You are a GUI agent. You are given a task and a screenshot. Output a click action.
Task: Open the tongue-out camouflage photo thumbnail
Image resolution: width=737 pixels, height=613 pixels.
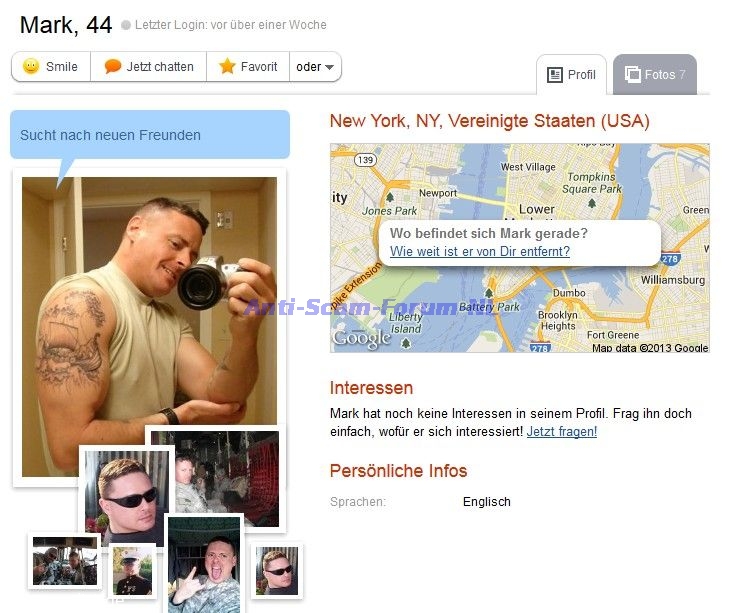coord(204,564)
